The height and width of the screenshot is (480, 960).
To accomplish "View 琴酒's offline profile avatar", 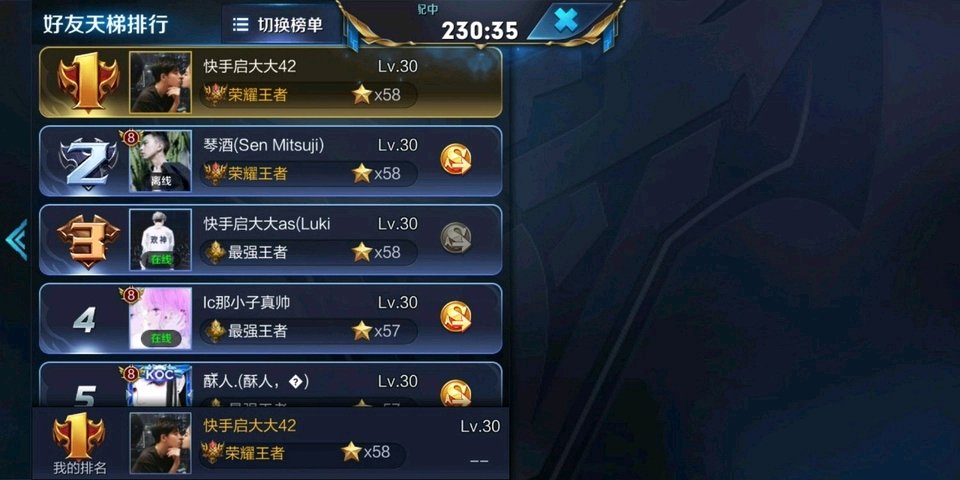I will point(160,161).
